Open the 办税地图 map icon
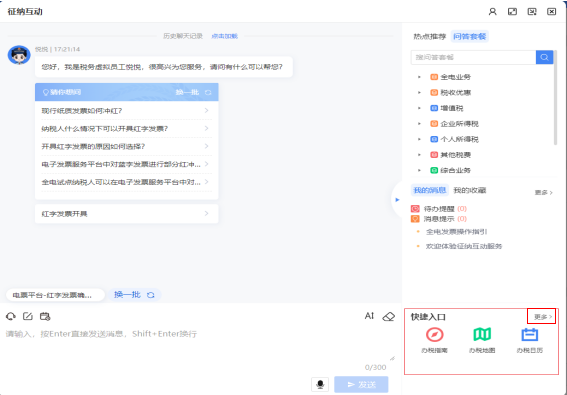Viewport: 567px width, 395px height. [482, 335]
